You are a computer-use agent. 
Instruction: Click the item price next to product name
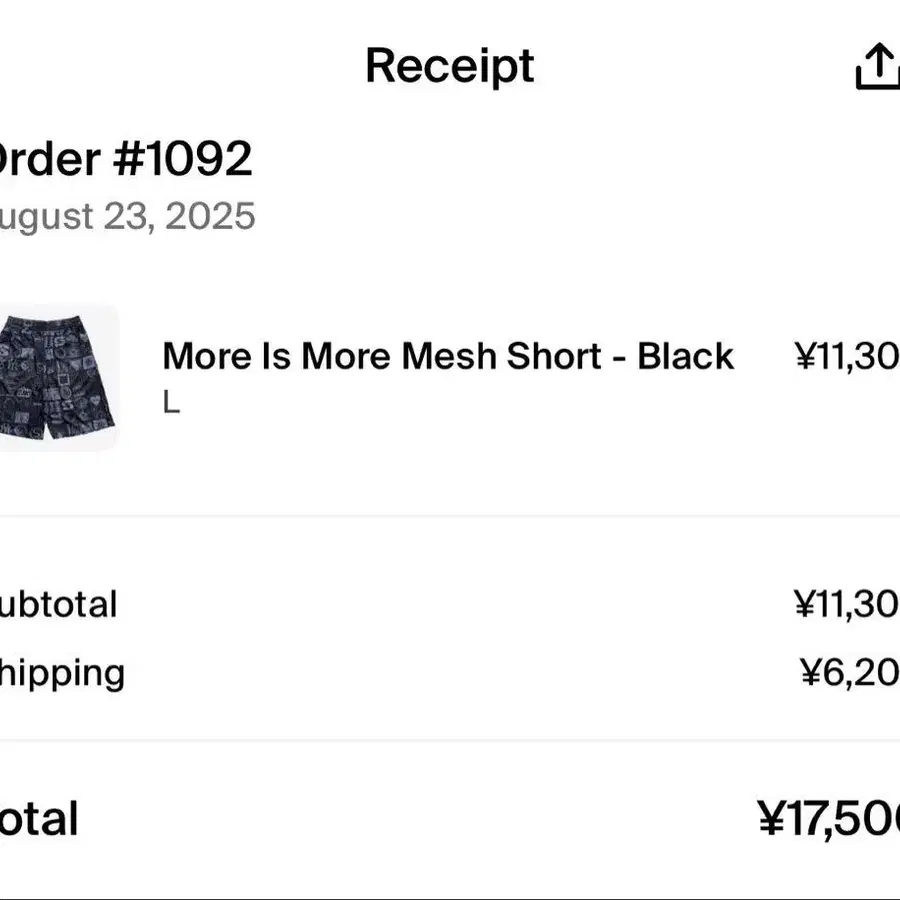(x=847, y=356)
